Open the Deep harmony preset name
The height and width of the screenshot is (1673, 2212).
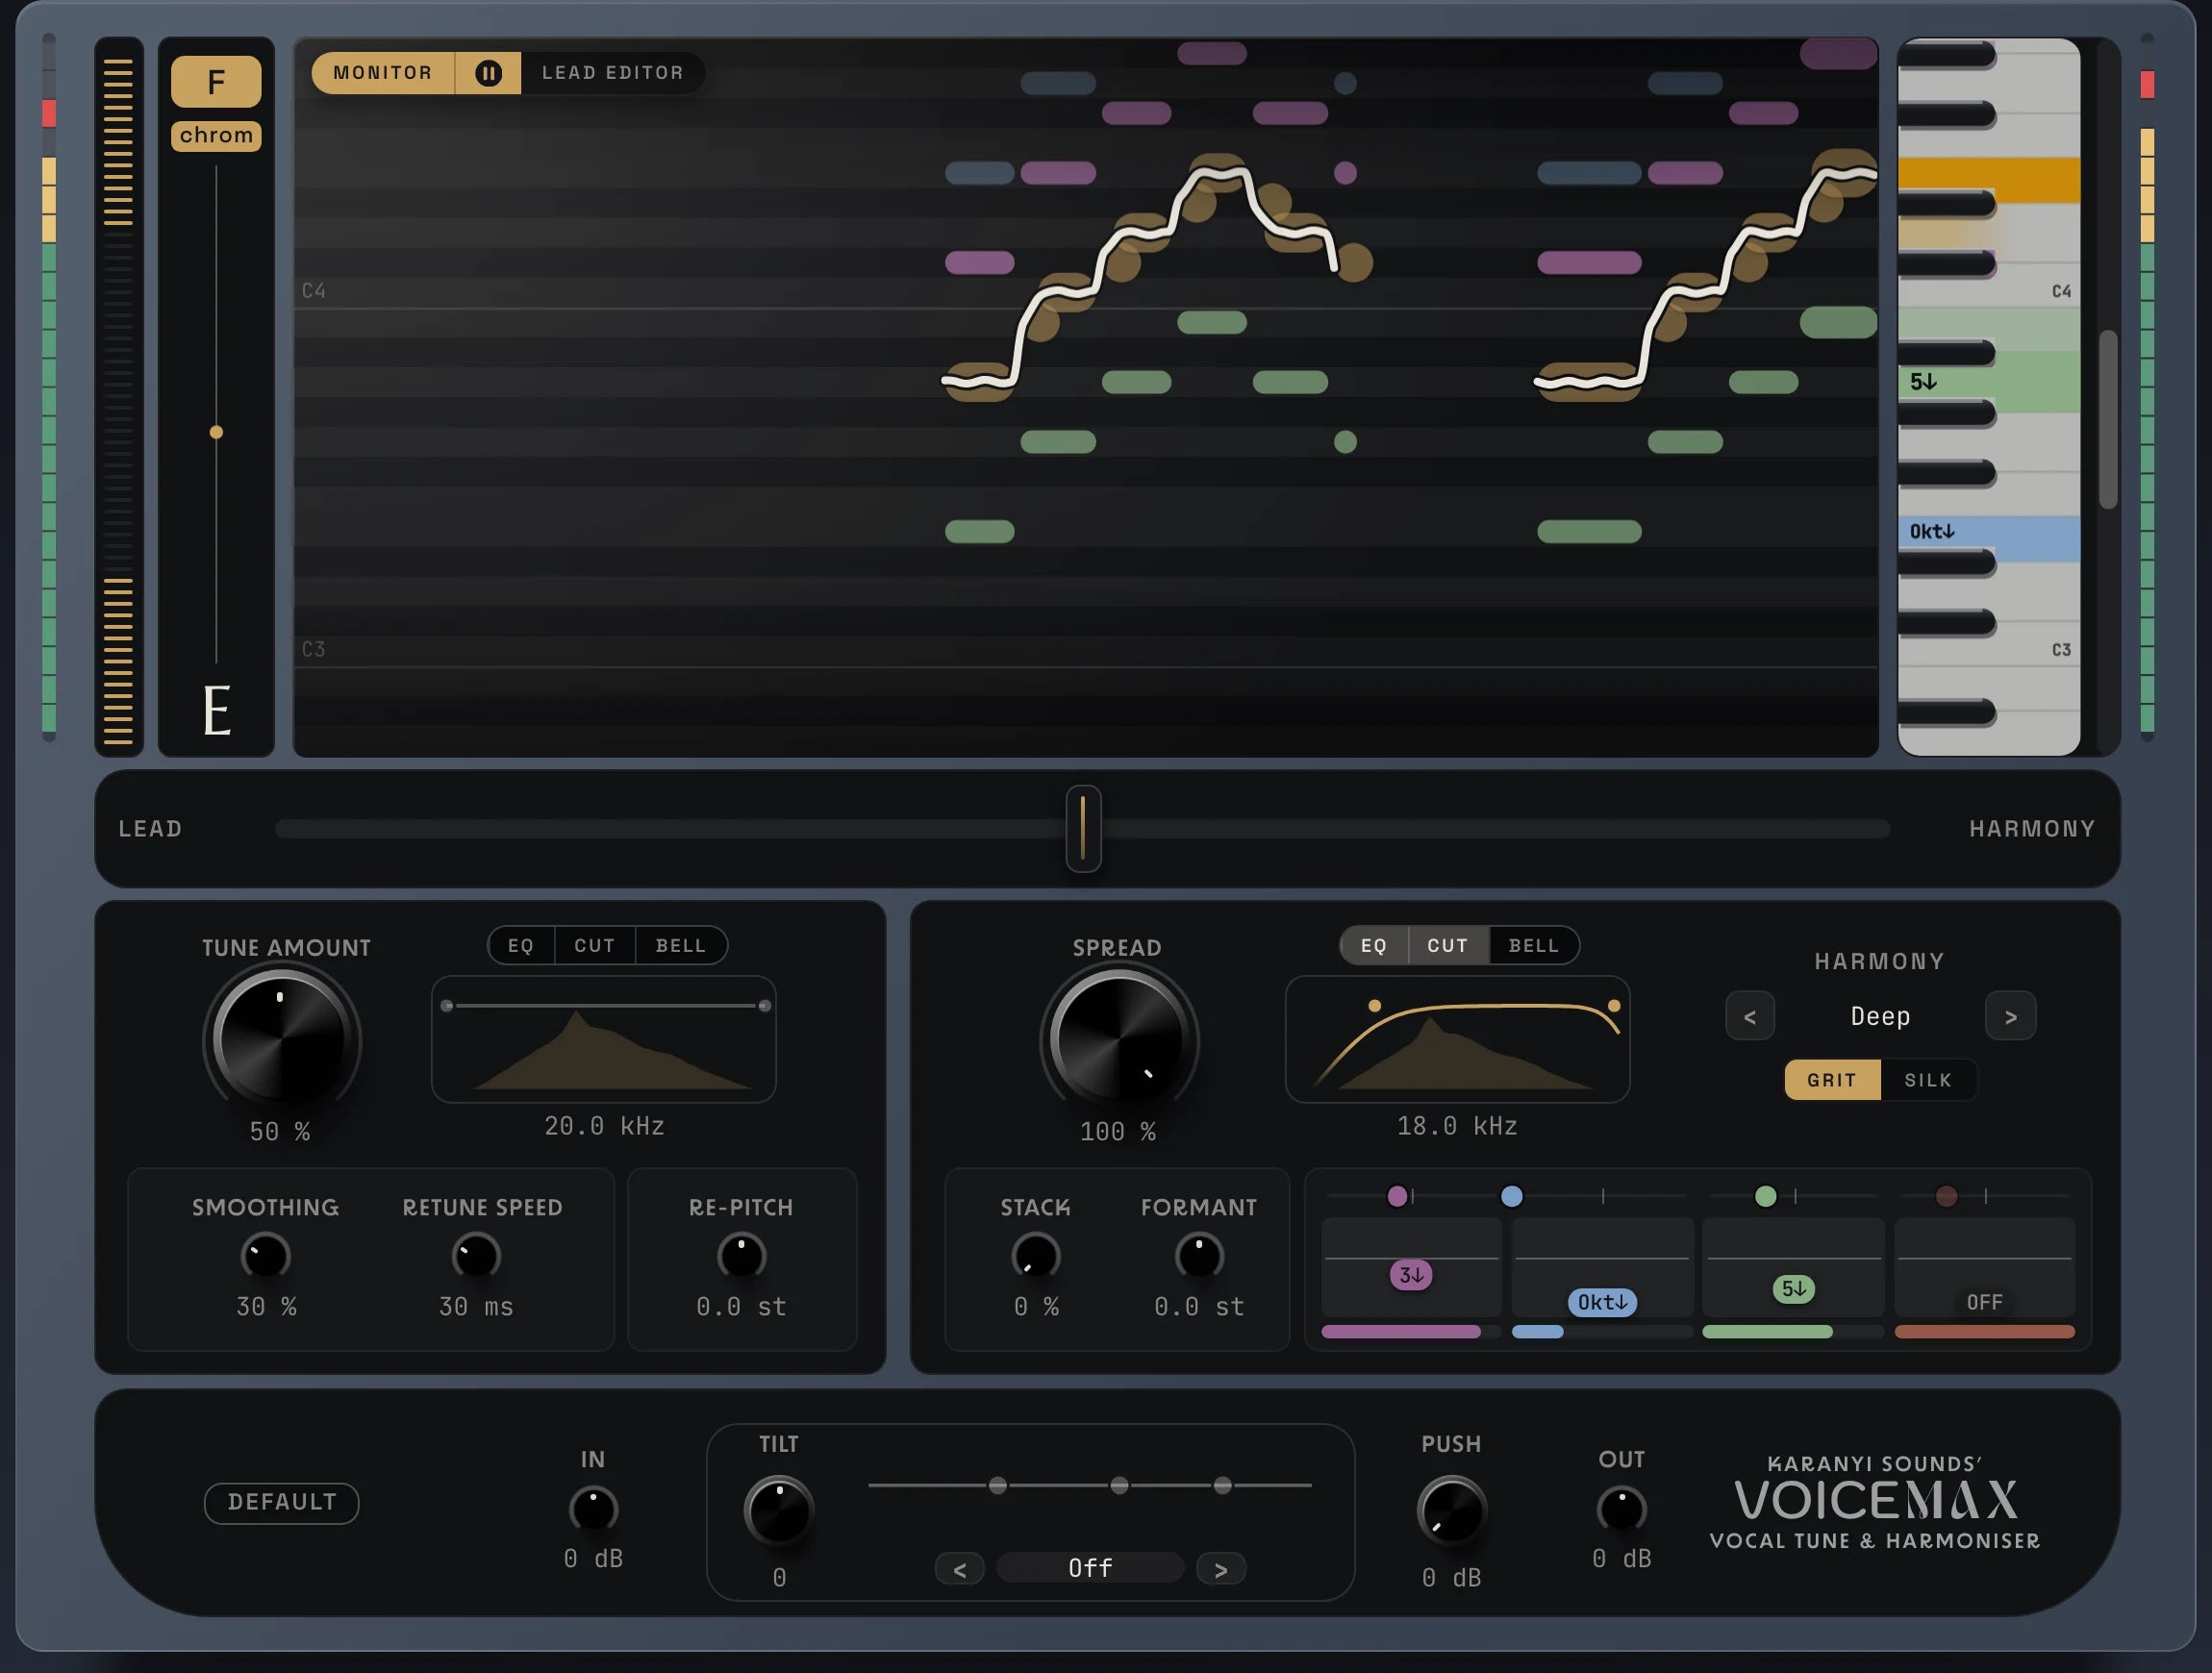tap(1880, 1016)
